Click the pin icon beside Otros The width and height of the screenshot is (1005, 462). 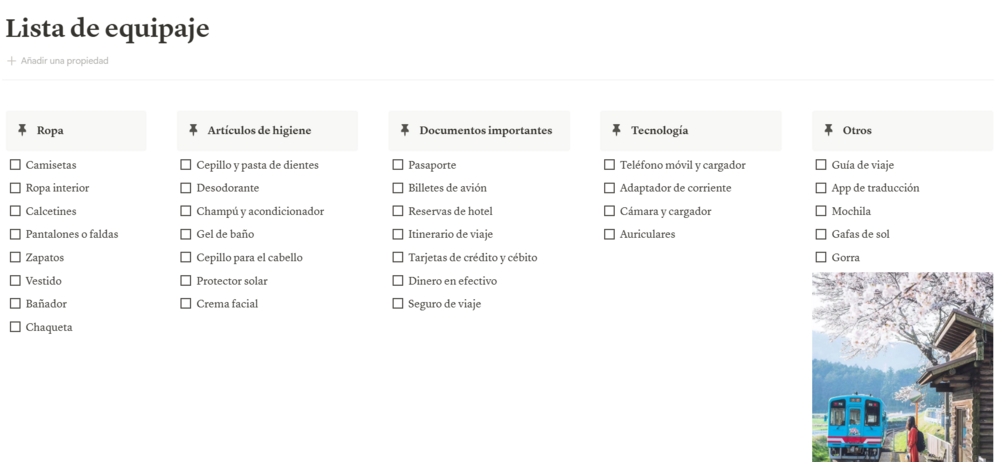828,130
